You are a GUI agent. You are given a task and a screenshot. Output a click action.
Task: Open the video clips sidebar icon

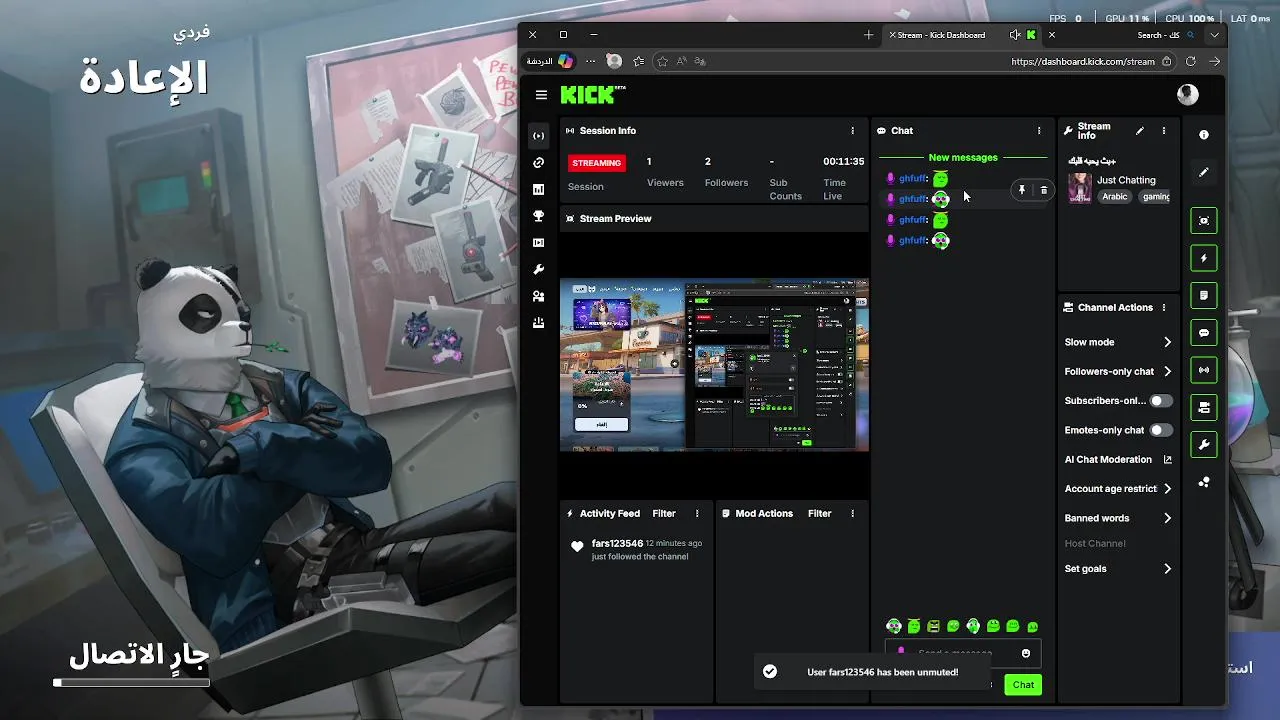(539, 243)
